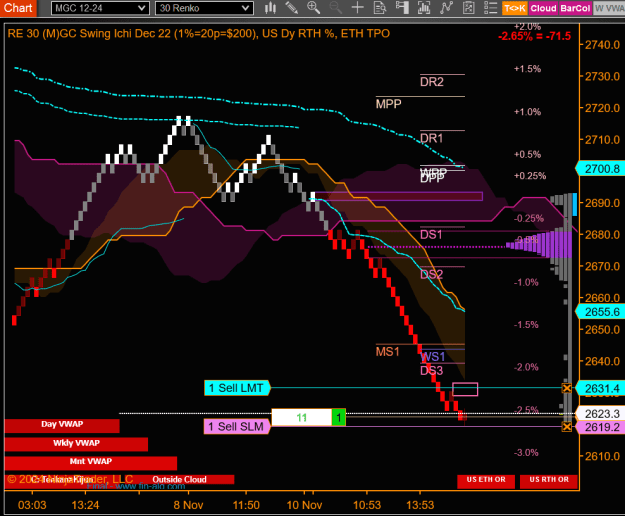Cancel the Sell SLM order X marker
The height and width of the screenshot is (516, 625).
coord(566,427)
